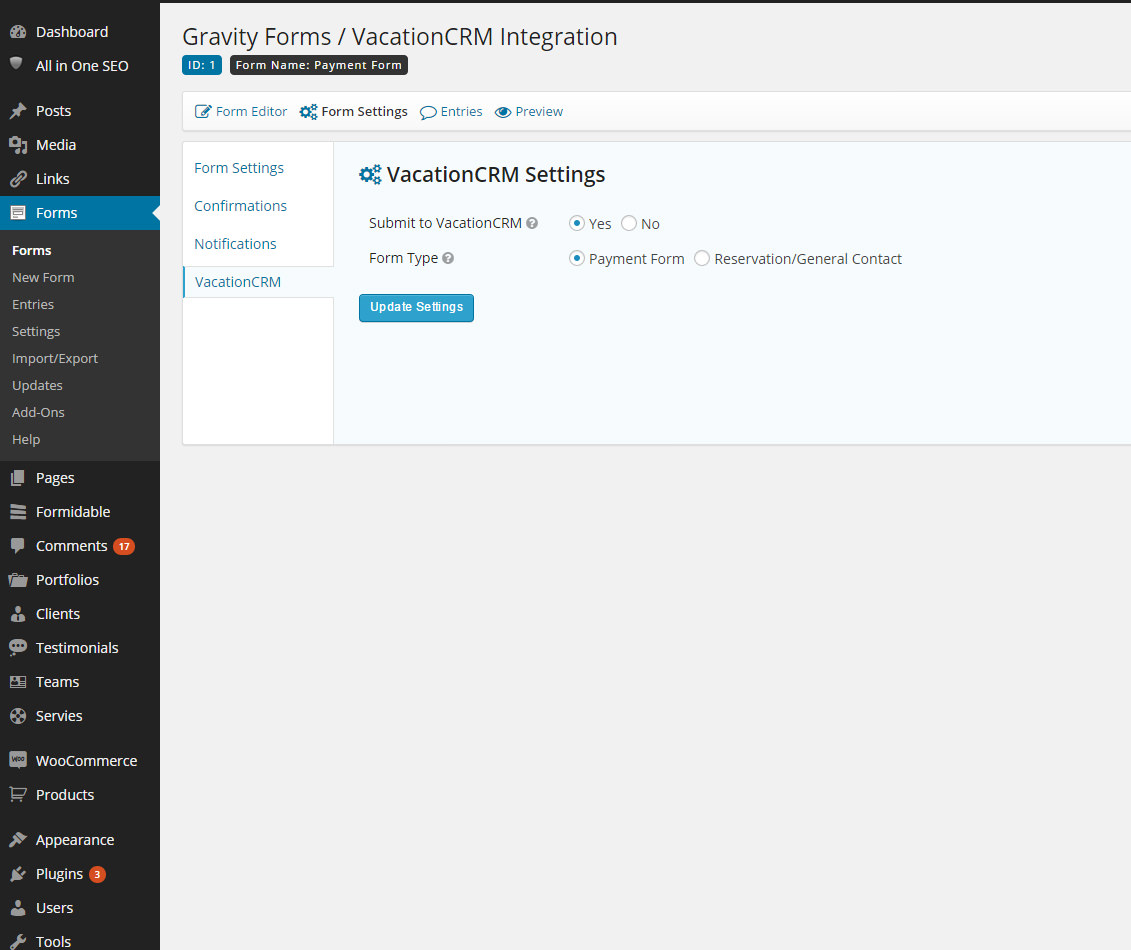The height and width of the screenshot is (950, 1131).
Task: Click the Comments badge showing 17
Action: (124, 547)
